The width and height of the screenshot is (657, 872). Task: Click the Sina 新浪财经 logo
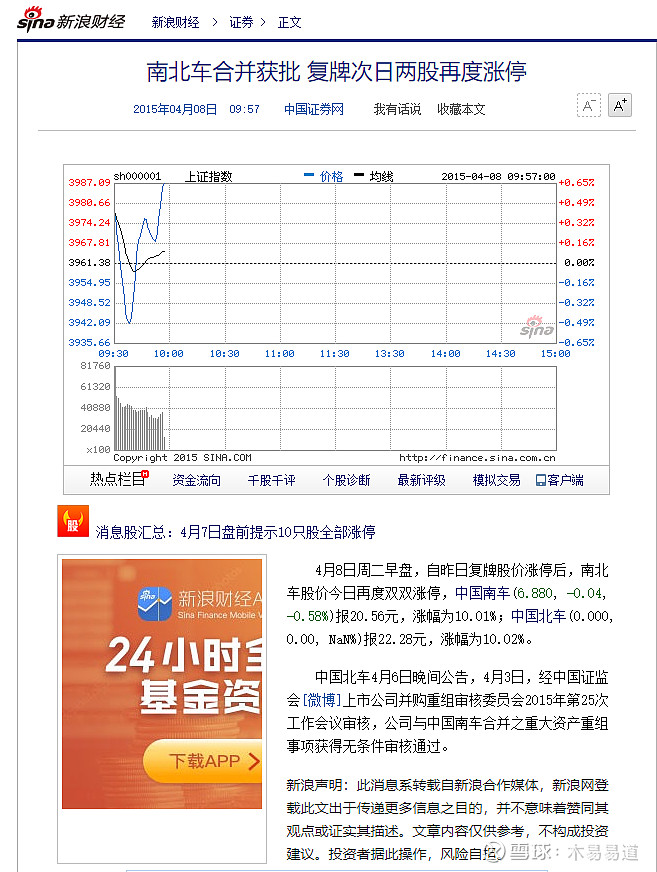coord(71,21)
